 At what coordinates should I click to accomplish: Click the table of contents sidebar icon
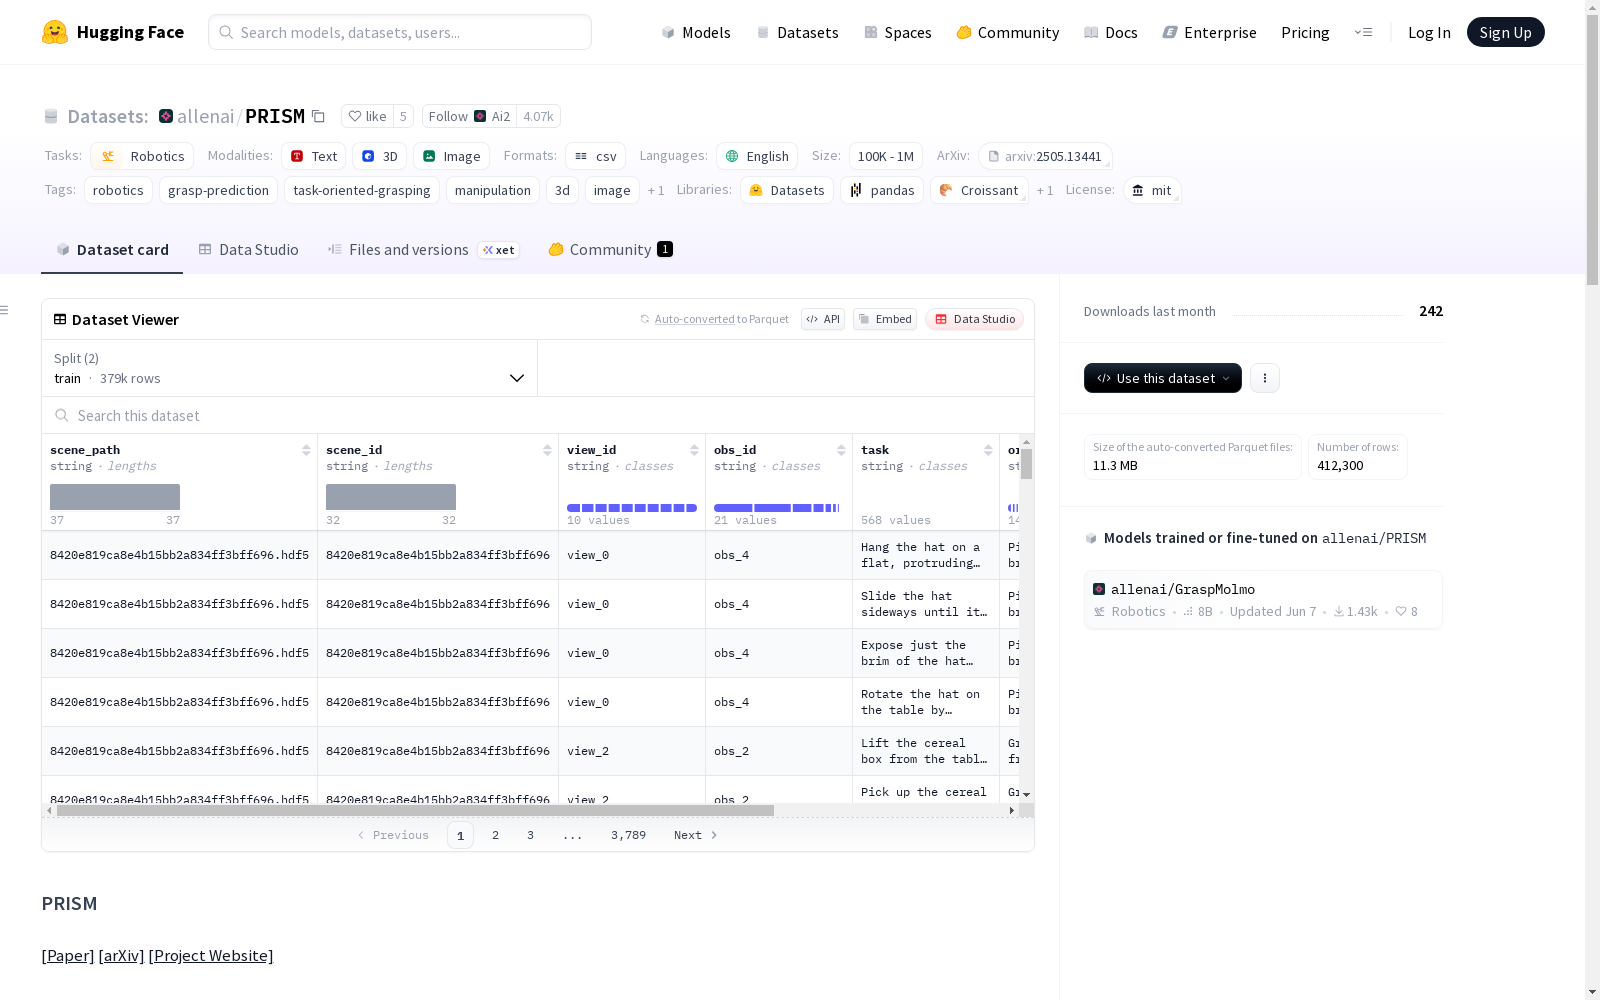5,310
